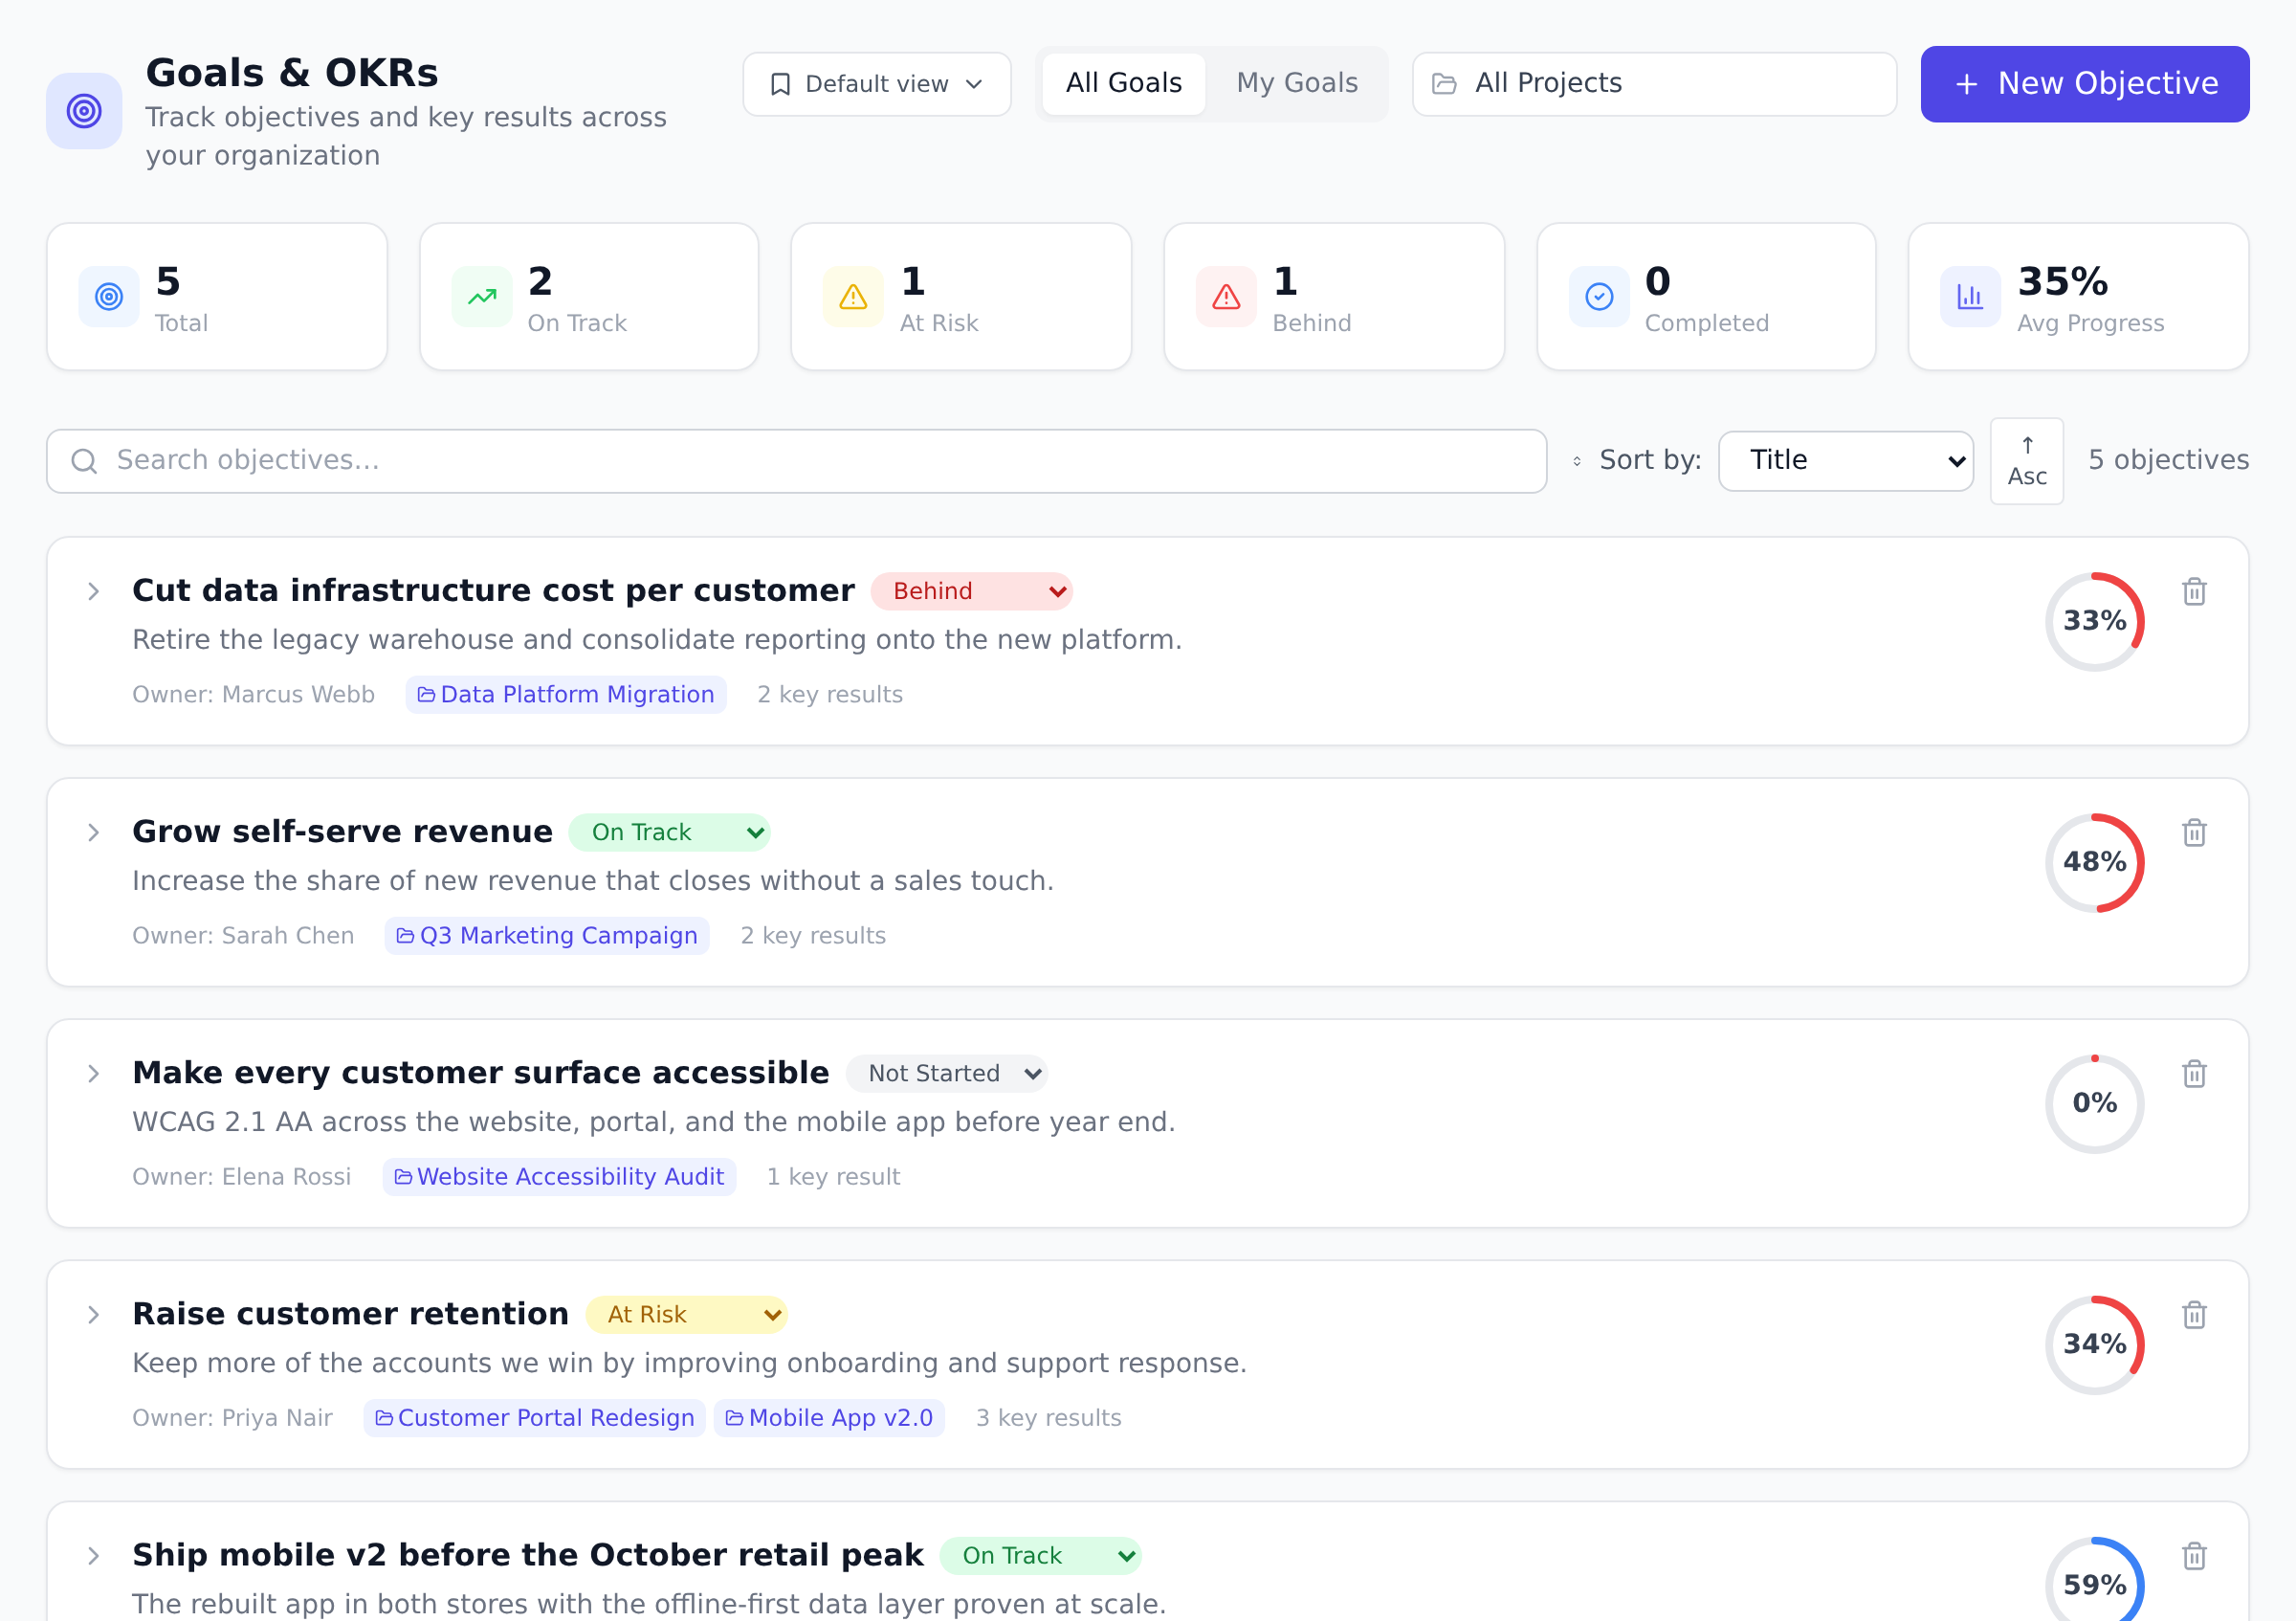Viewport: 2296px width, 1621px height.
Task: Expand the Ship mobile v2 objective
Action: (93, 1556)
